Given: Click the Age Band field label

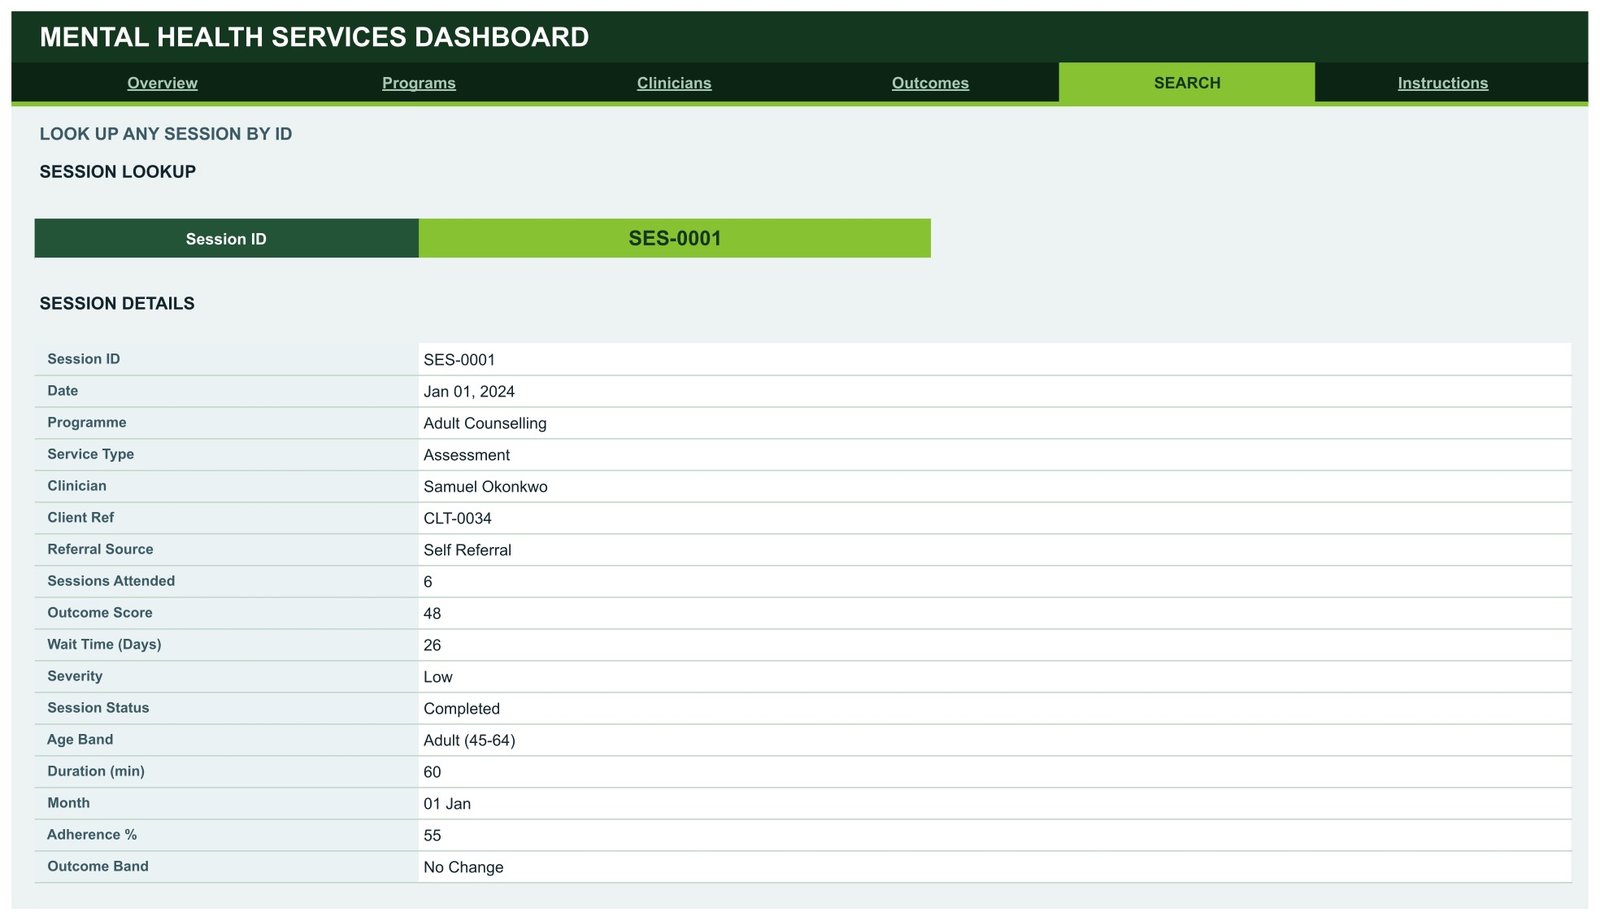Looking at the screenshot, I should coord(80,740).
